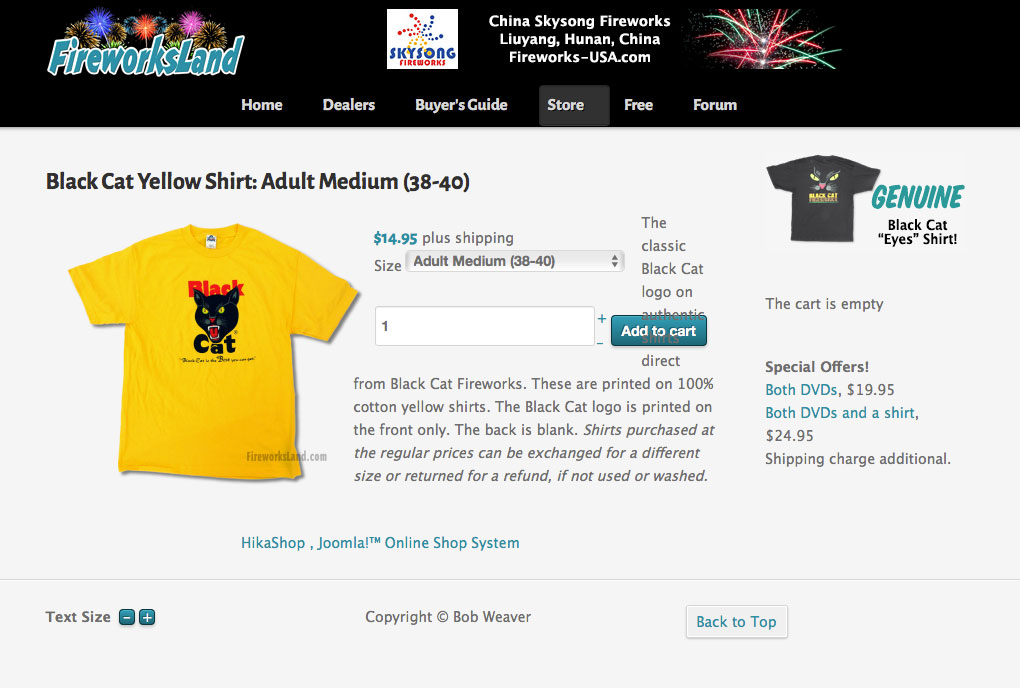Click the Add to cart button

pyautogui.click(x=658, y=330)
